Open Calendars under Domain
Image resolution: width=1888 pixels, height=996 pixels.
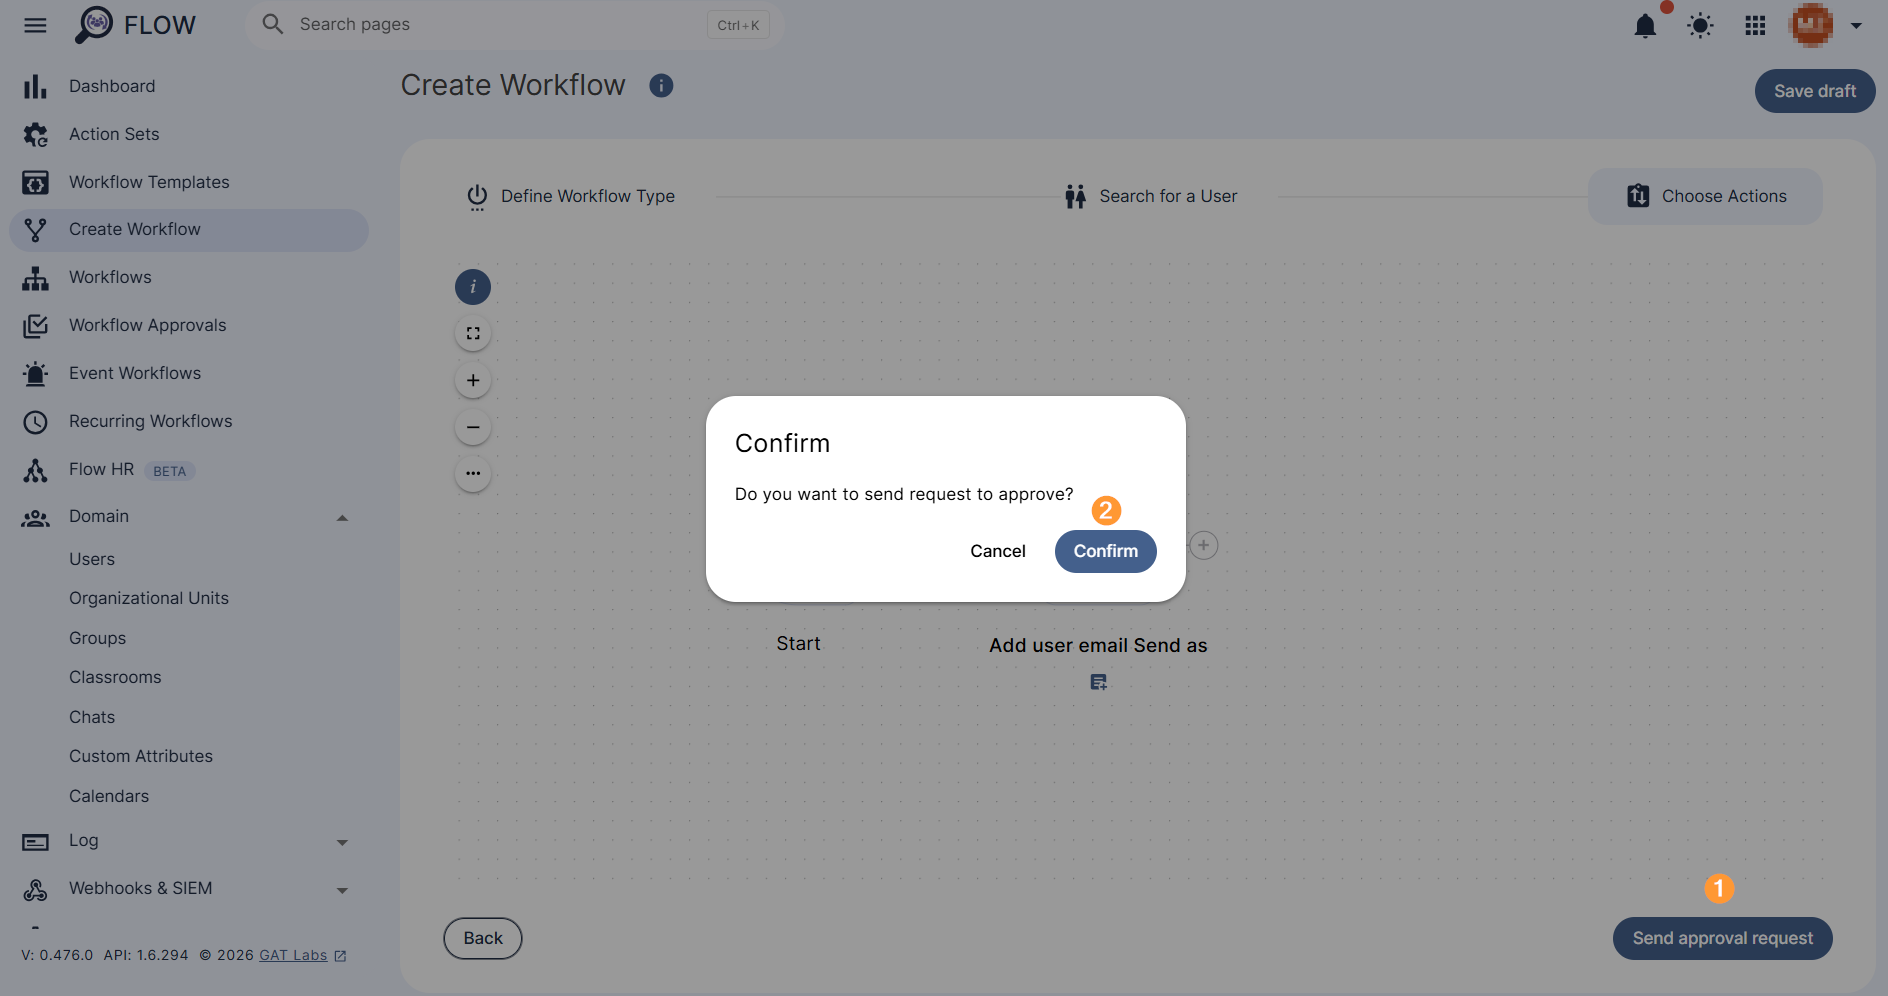(109, 796)
